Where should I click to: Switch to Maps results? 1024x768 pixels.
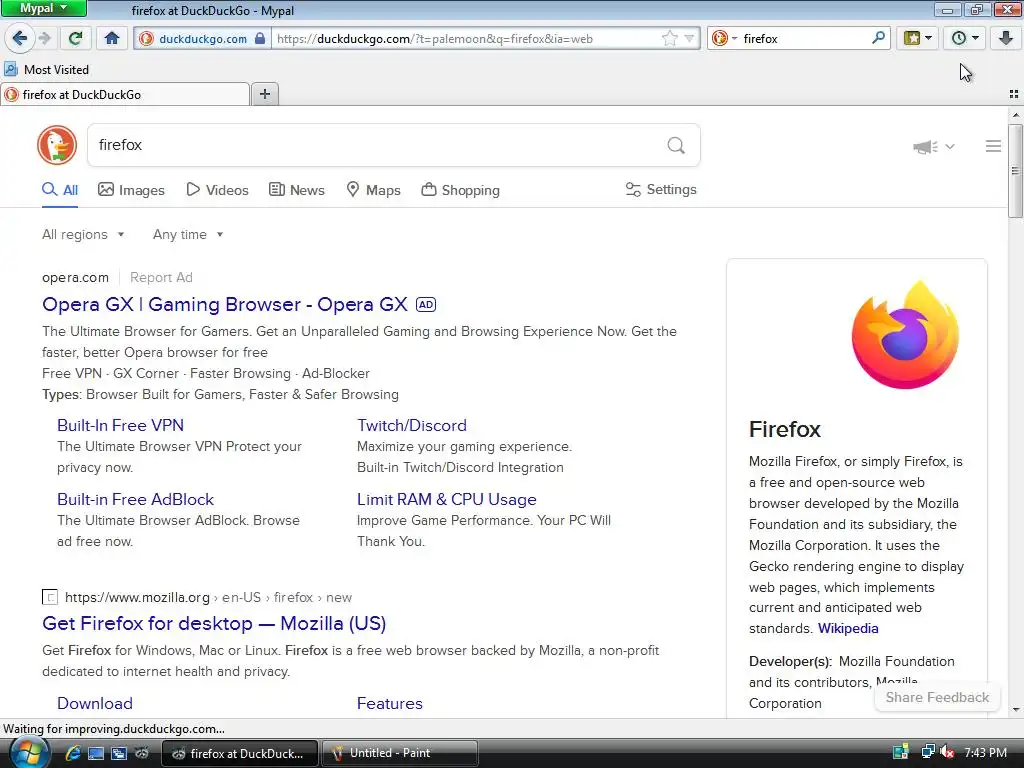click(x=373, y=190)
